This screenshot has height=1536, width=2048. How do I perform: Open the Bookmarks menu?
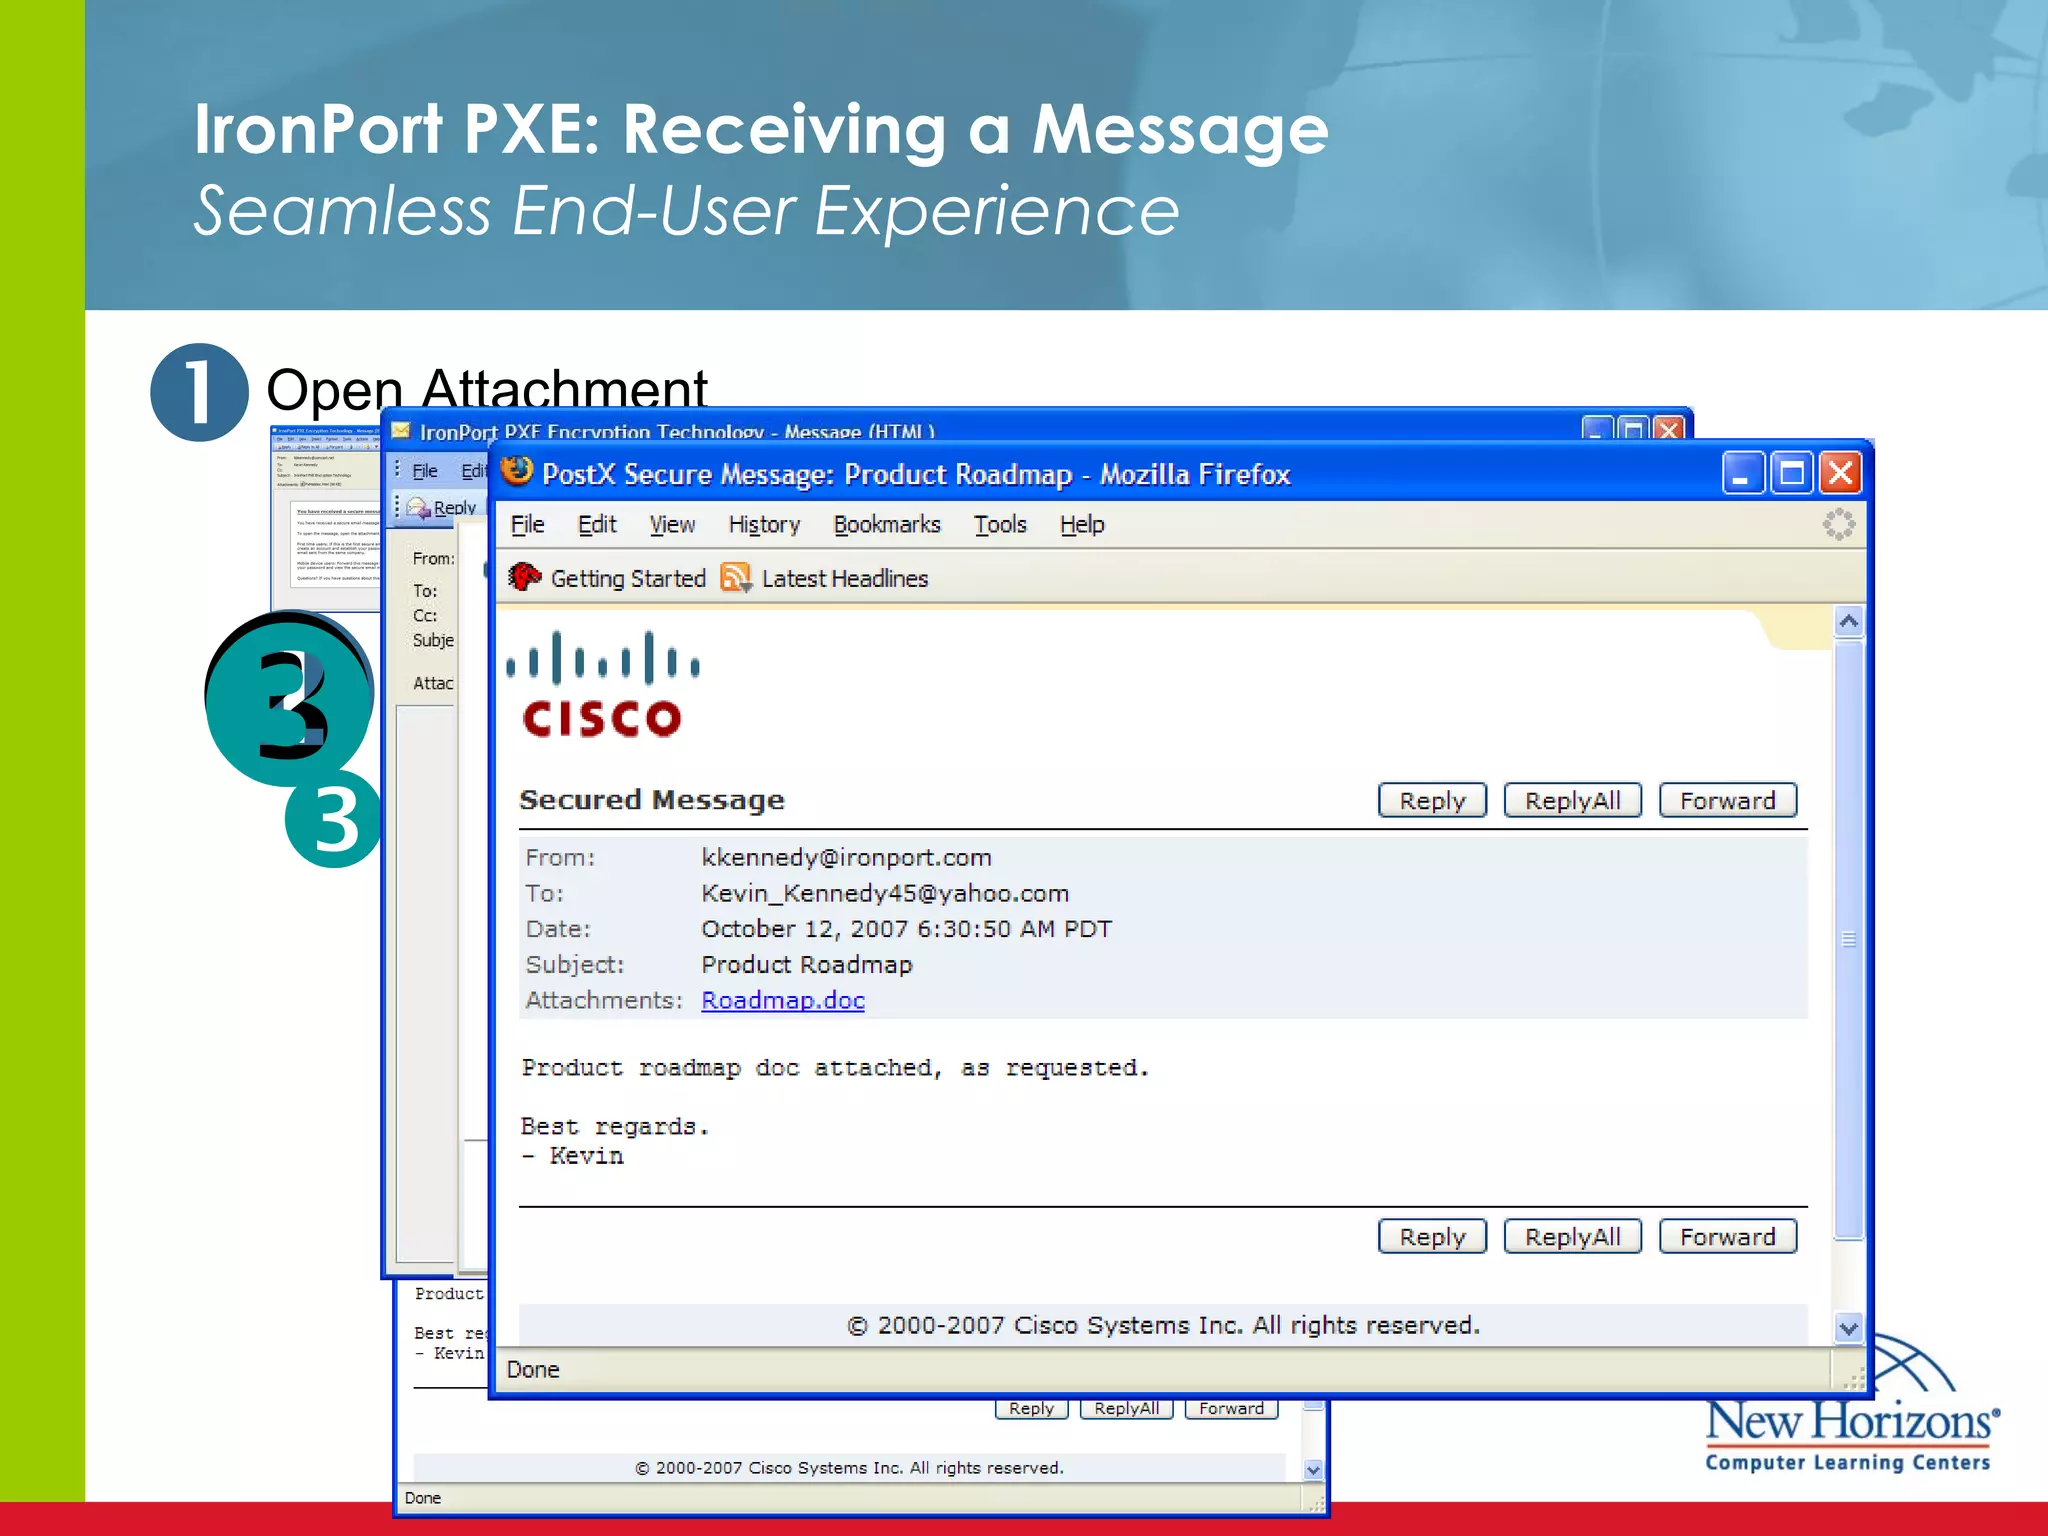[x=887, y=525]
